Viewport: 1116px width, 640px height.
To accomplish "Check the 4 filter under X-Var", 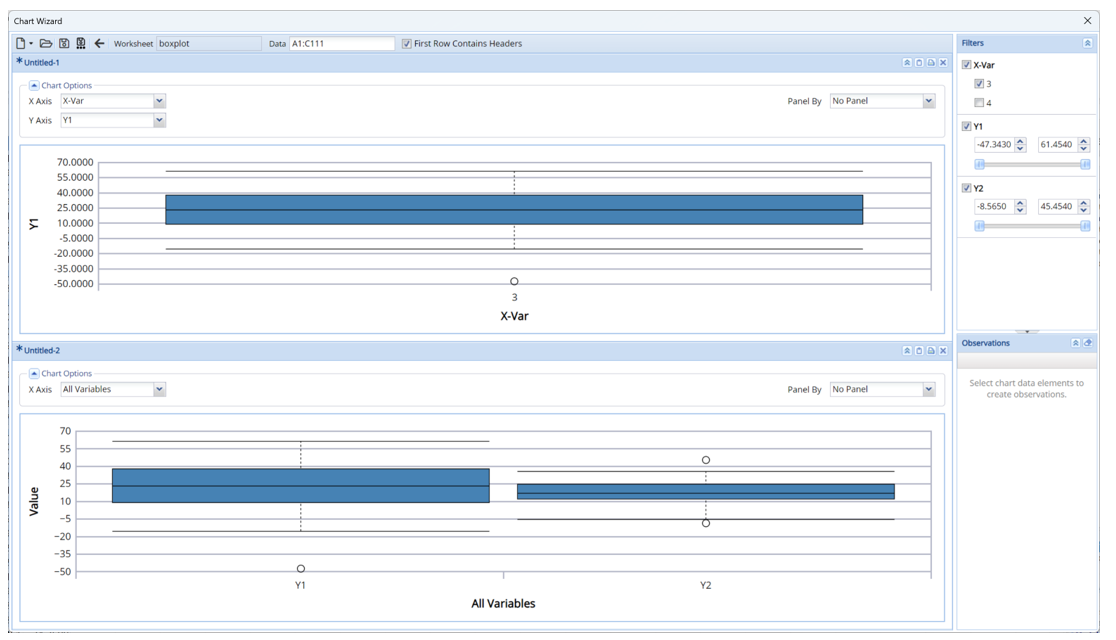I will pos(978,102).
